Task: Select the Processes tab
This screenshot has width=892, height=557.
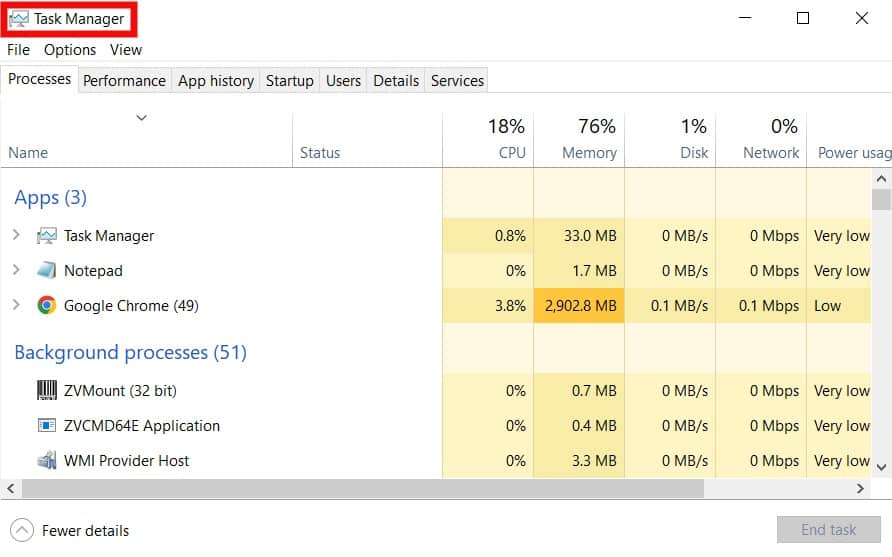Action: pyautogui.click(x=39, y=79)
